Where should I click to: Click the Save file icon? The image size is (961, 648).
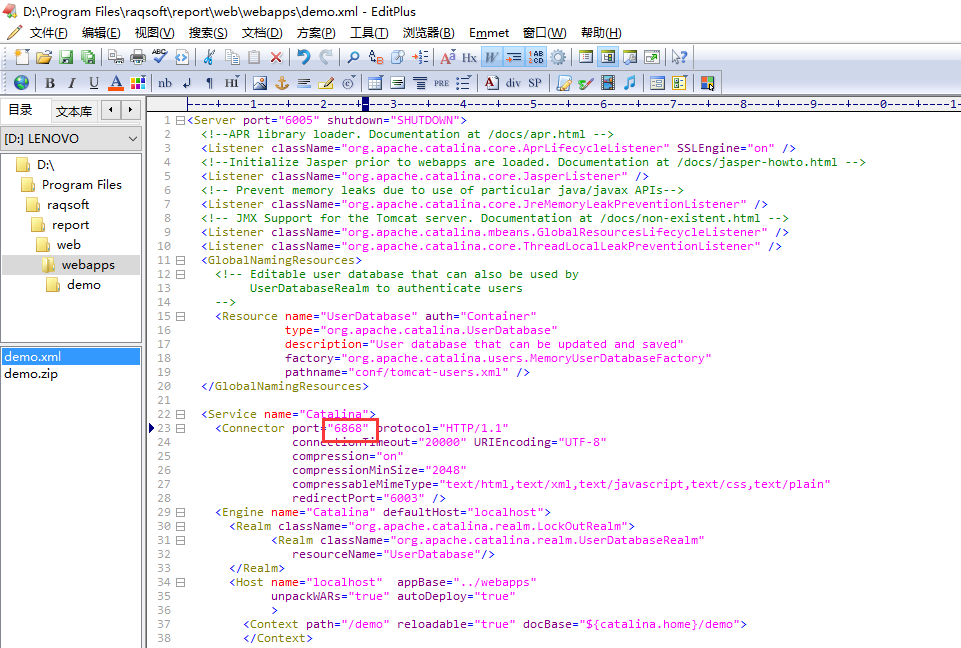pyautogui.click(x=66, y=57)
